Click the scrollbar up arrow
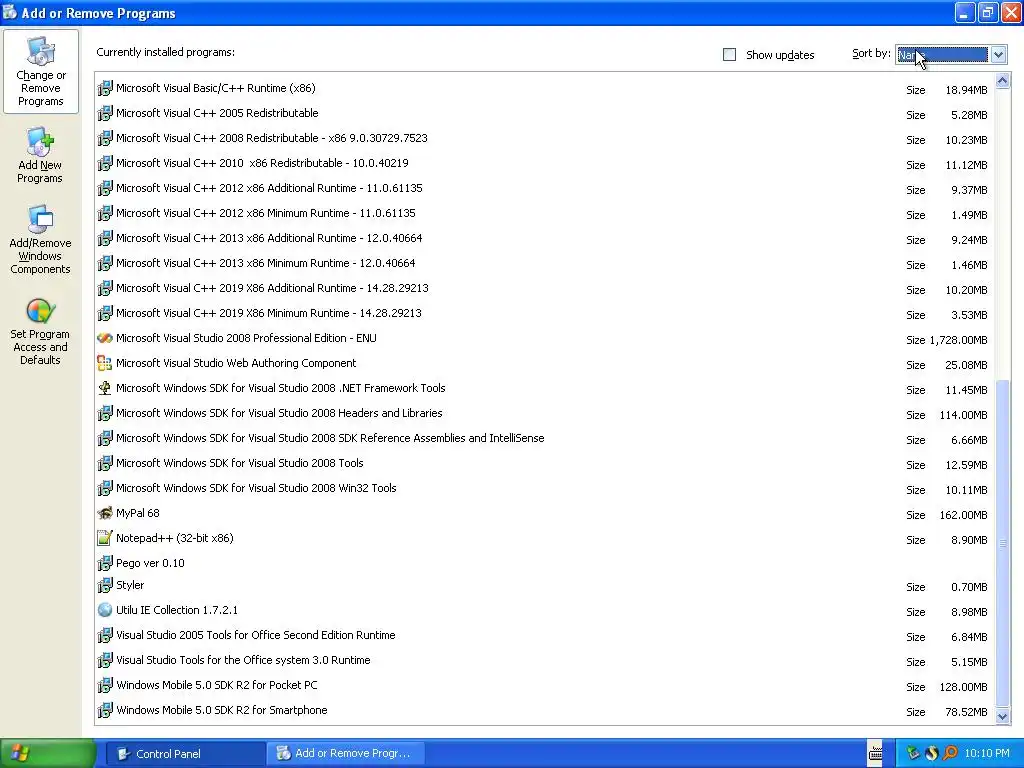This screenshot has width=1024, height=768. [1002, 81]
